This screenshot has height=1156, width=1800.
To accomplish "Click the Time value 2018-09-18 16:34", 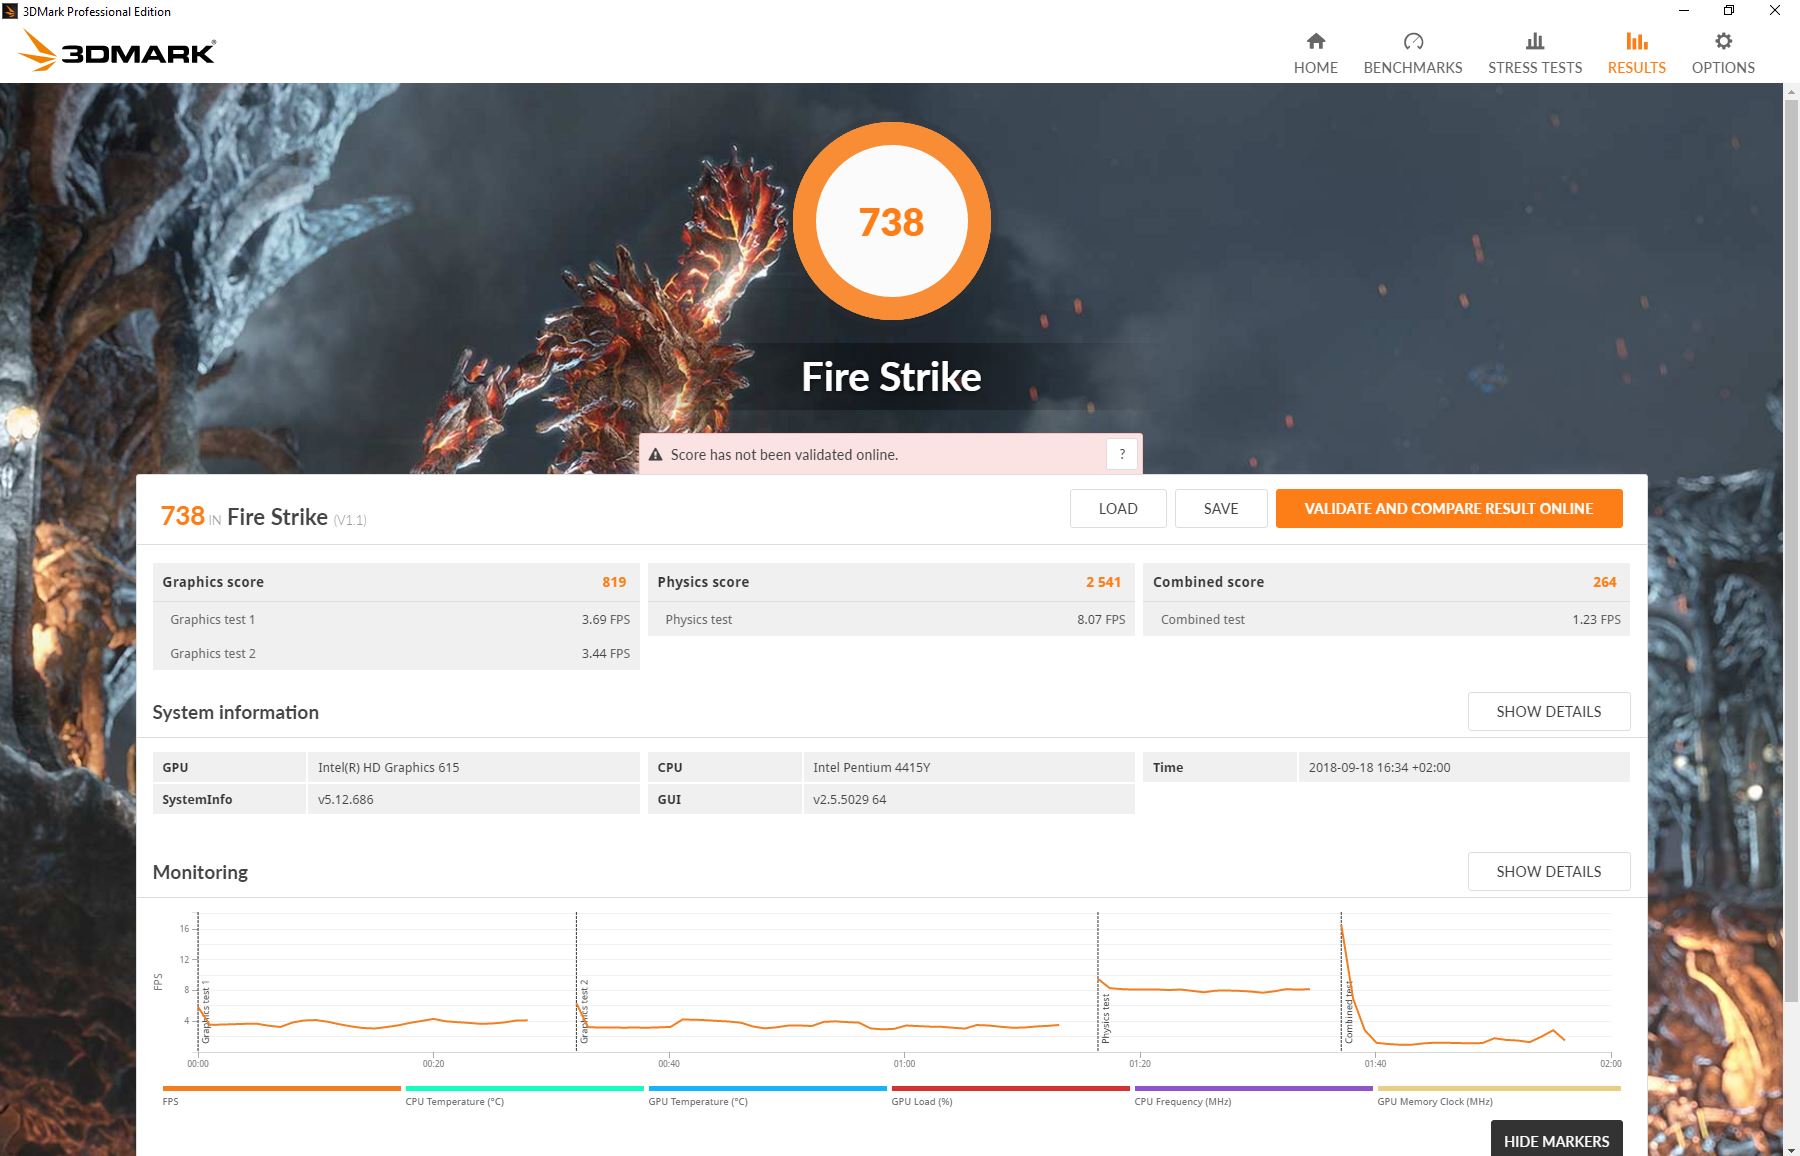I will [x=1379, y=767].
